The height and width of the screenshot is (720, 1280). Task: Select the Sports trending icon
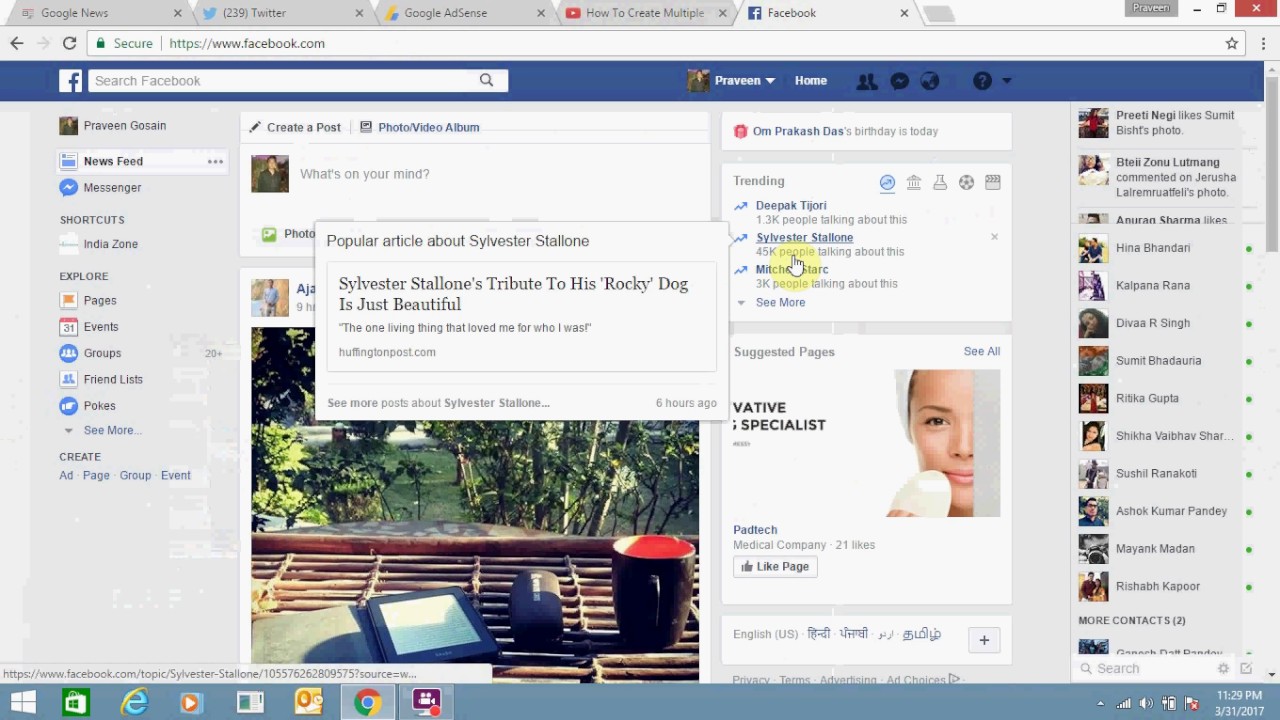pos(966,182)
